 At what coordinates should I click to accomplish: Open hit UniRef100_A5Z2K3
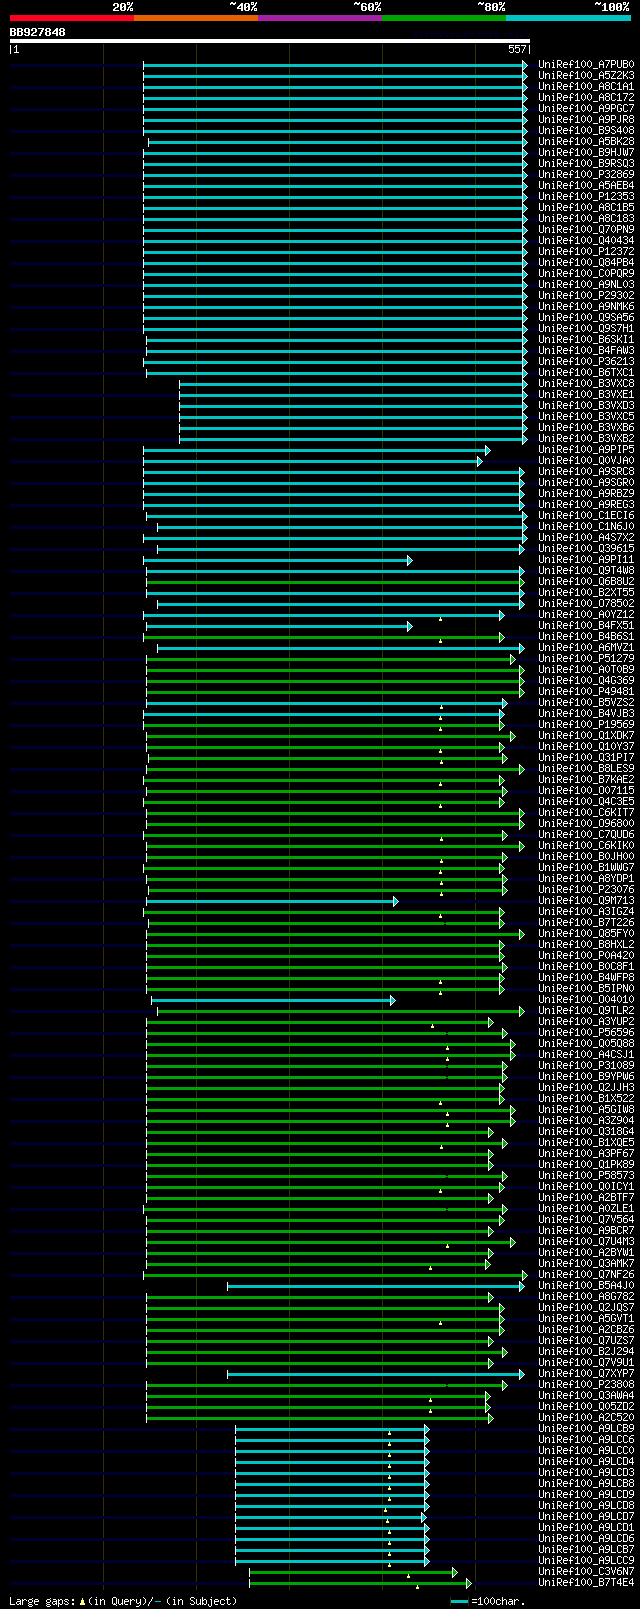pos(586,76)
